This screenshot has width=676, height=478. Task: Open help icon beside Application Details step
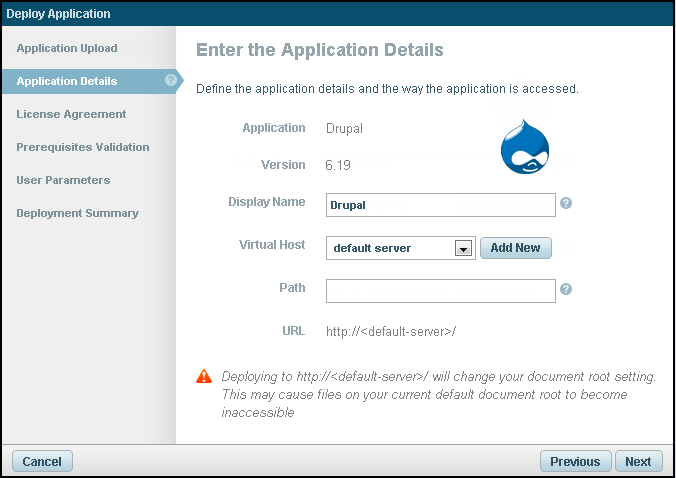click(x=171, y=81)
